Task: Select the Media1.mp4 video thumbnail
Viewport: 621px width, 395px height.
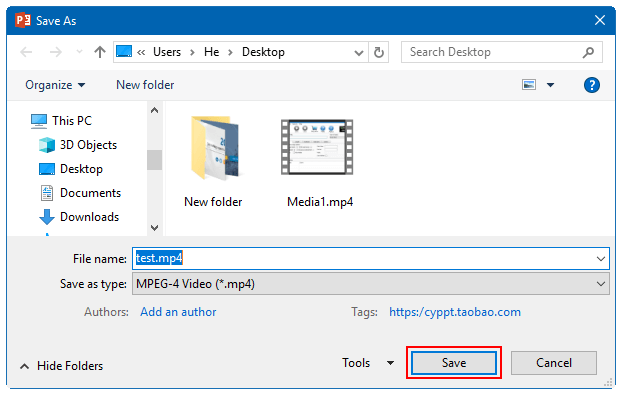Action: 317,147
